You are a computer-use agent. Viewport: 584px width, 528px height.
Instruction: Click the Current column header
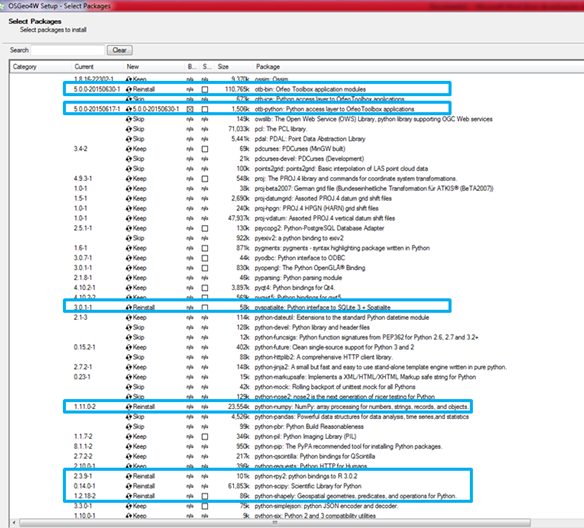[97, 67]
